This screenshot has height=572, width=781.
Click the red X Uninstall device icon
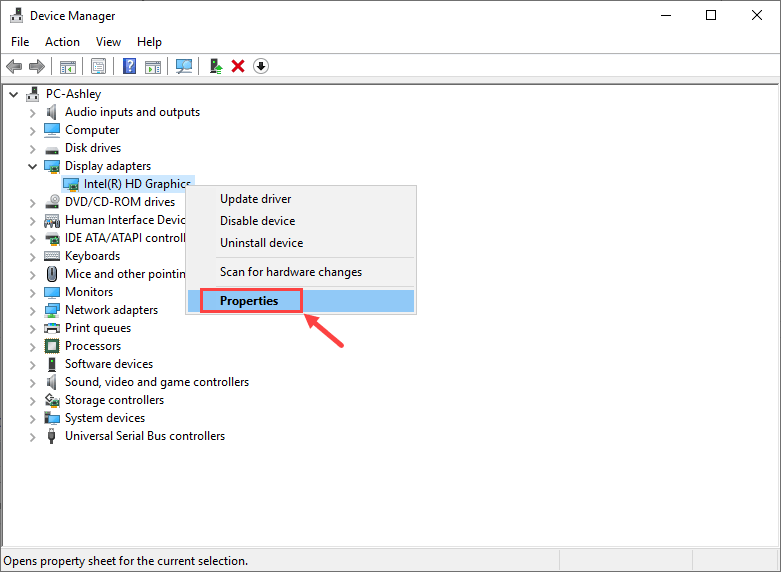(x=238, y=66)
